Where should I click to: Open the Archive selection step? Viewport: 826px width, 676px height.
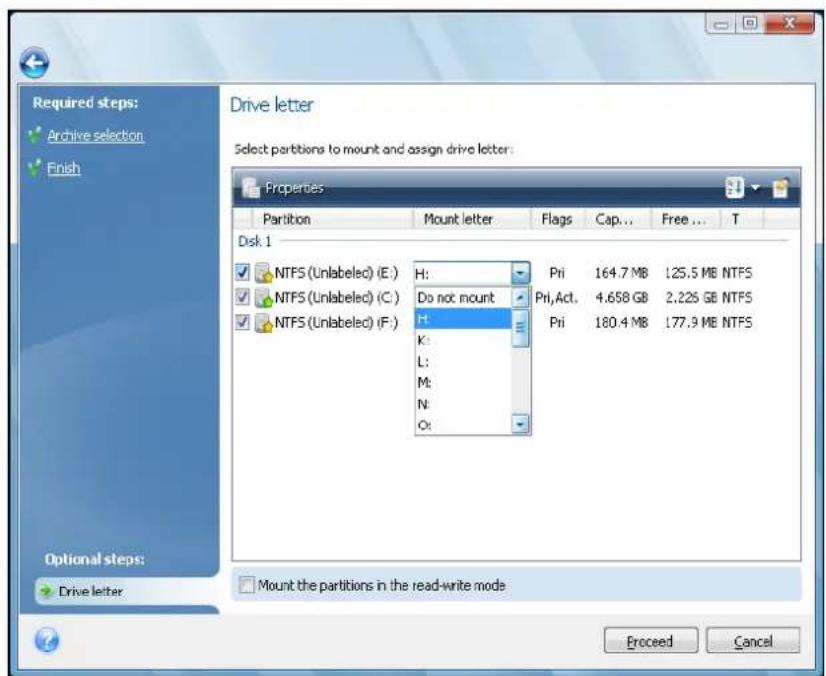click(95, 136)
